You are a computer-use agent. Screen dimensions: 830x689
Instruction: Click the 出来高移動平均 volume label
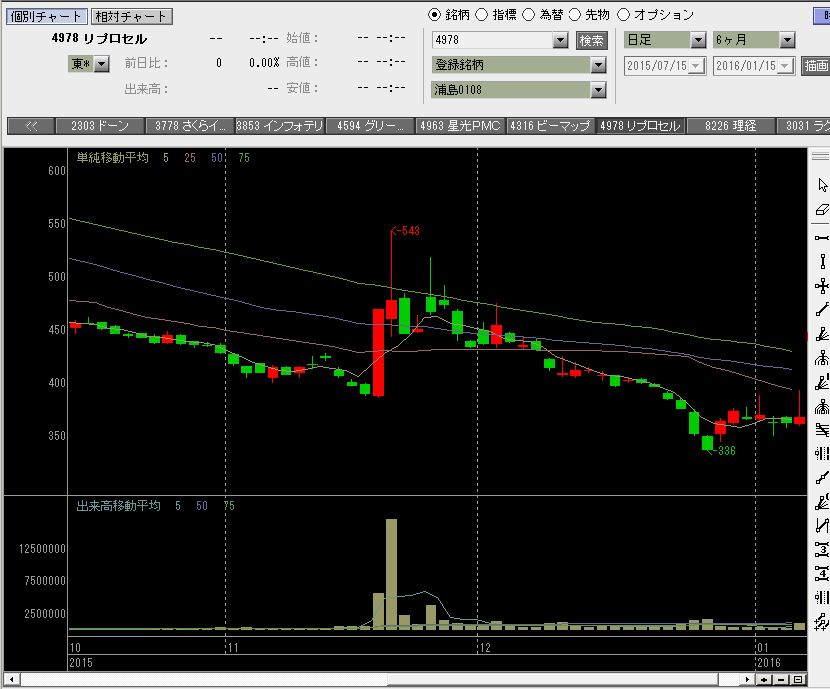point(119,506)
